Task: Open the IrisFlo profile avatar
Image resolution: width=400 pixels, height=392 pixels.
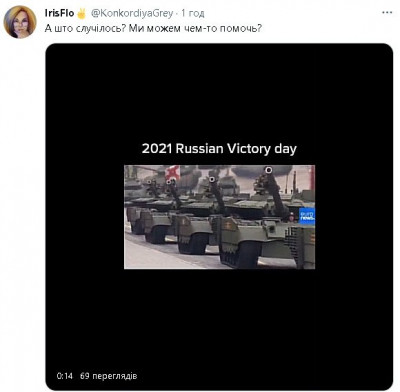Action: [x=20, y=22]
